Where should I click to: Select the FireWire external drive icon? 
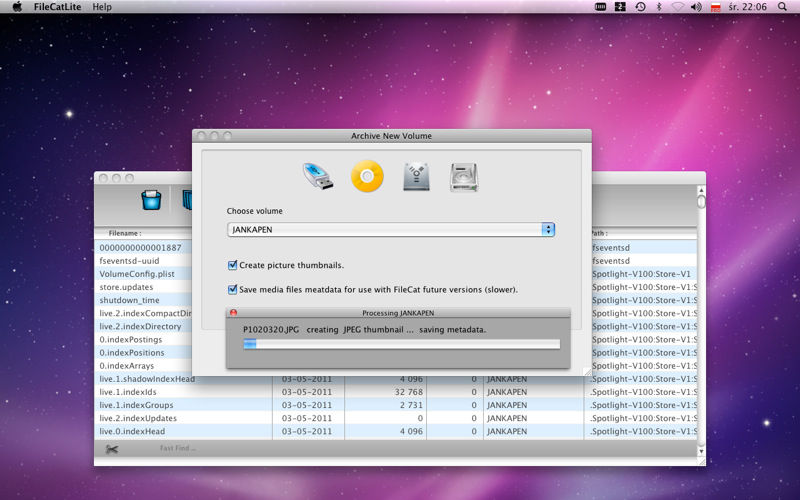click(x=416, y=177)
